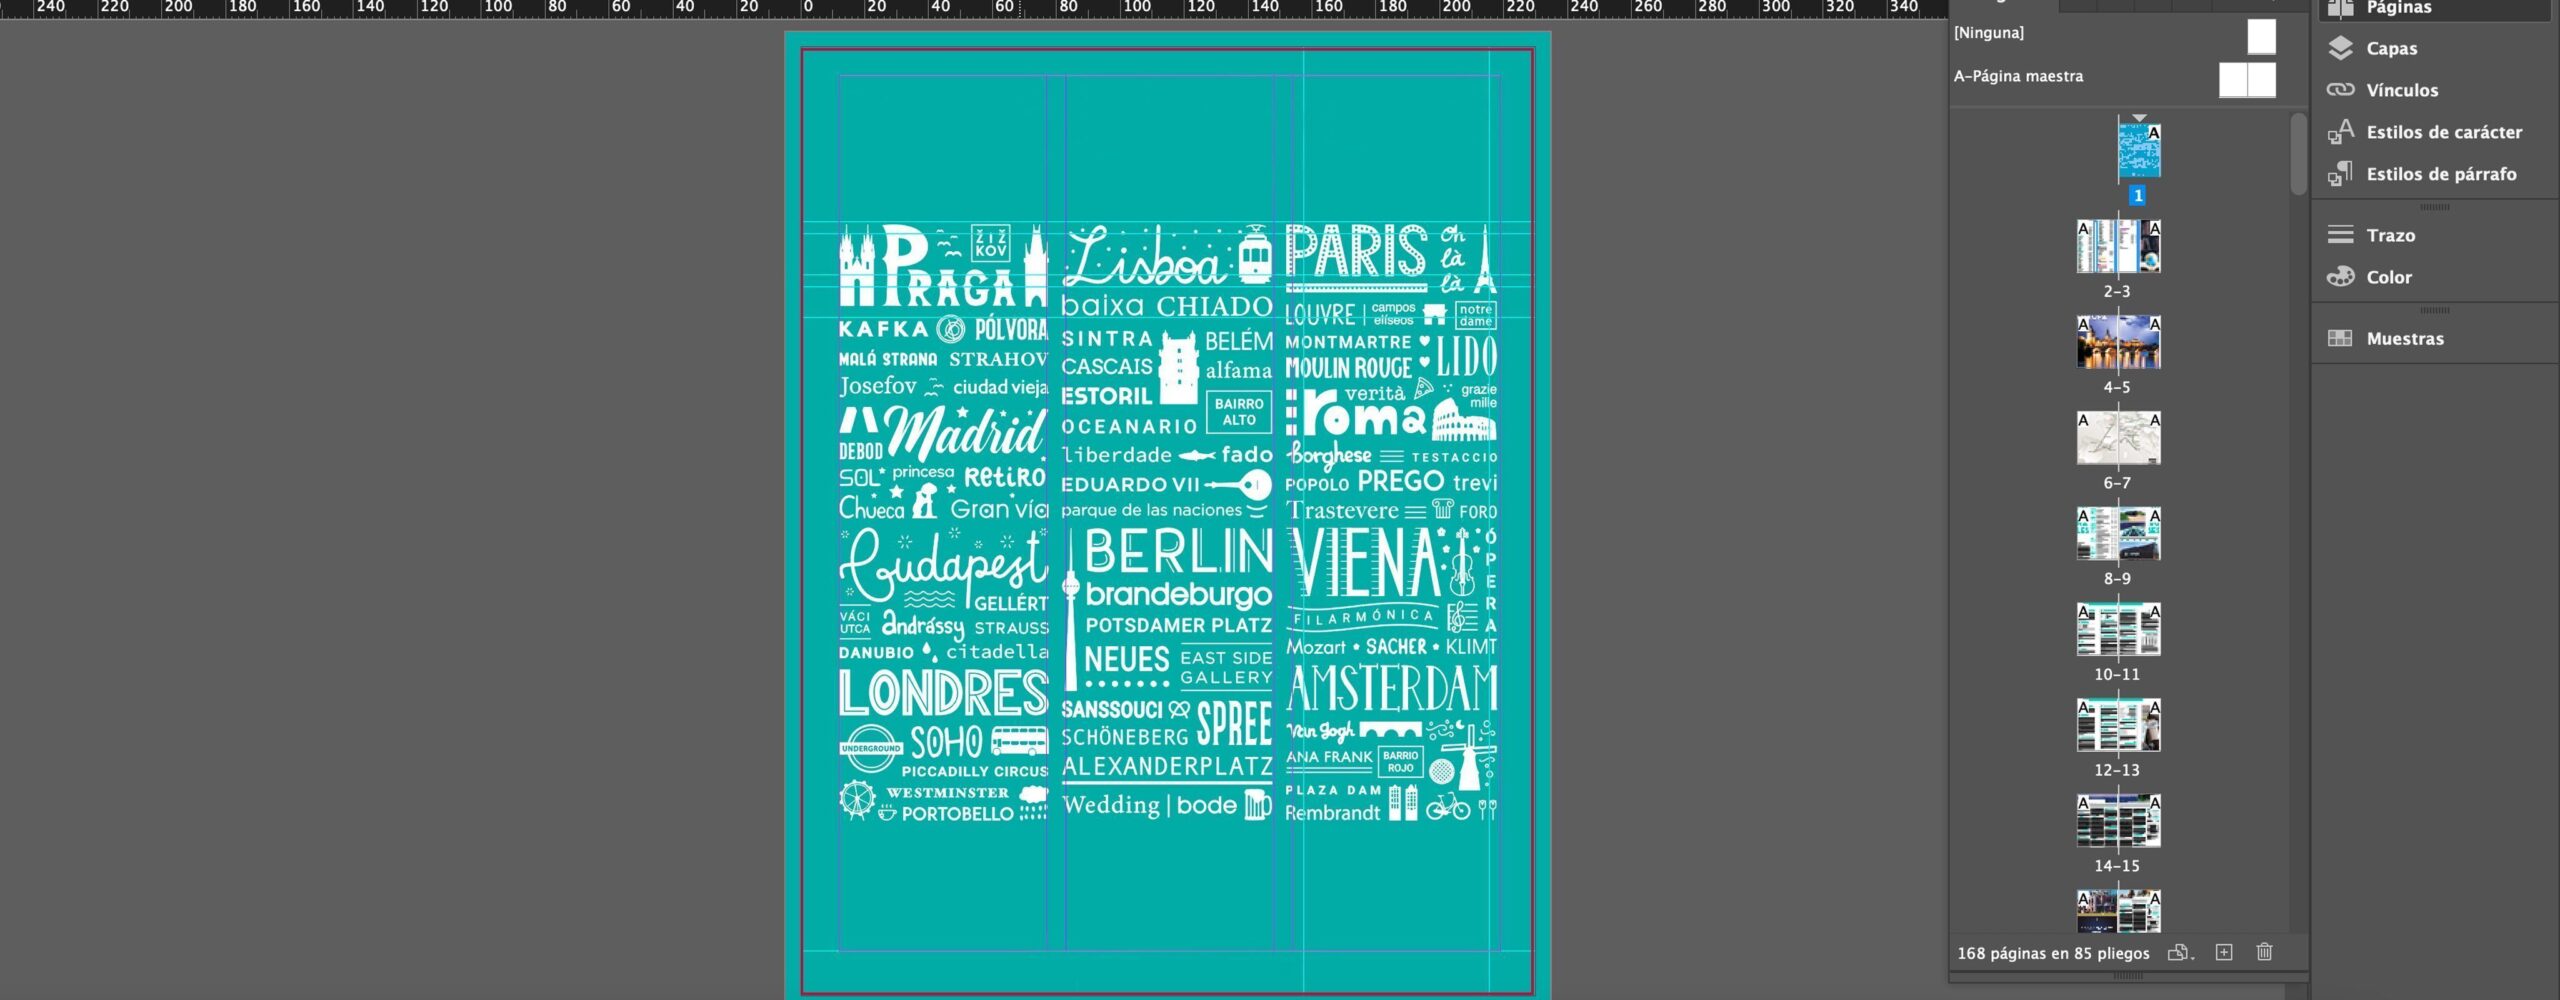Select the spread 12-13 thumbnail
The image size is (2560, 1000).
click(2118, 725)
